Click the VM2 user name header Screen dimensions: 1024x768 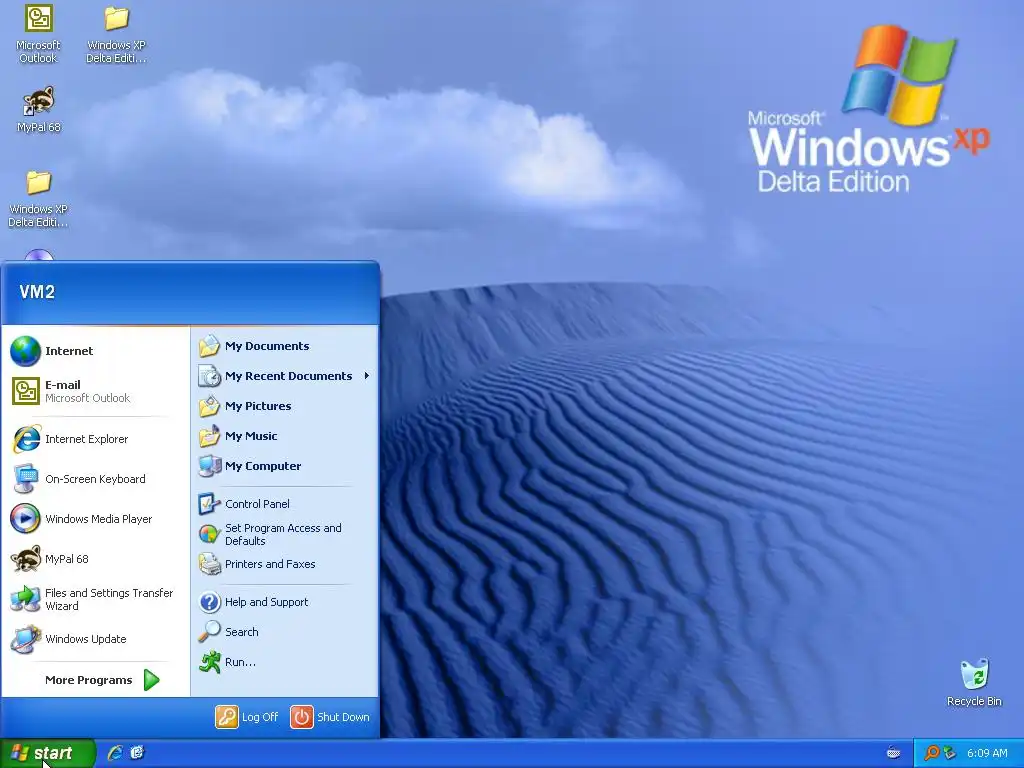tap(37, 292)
